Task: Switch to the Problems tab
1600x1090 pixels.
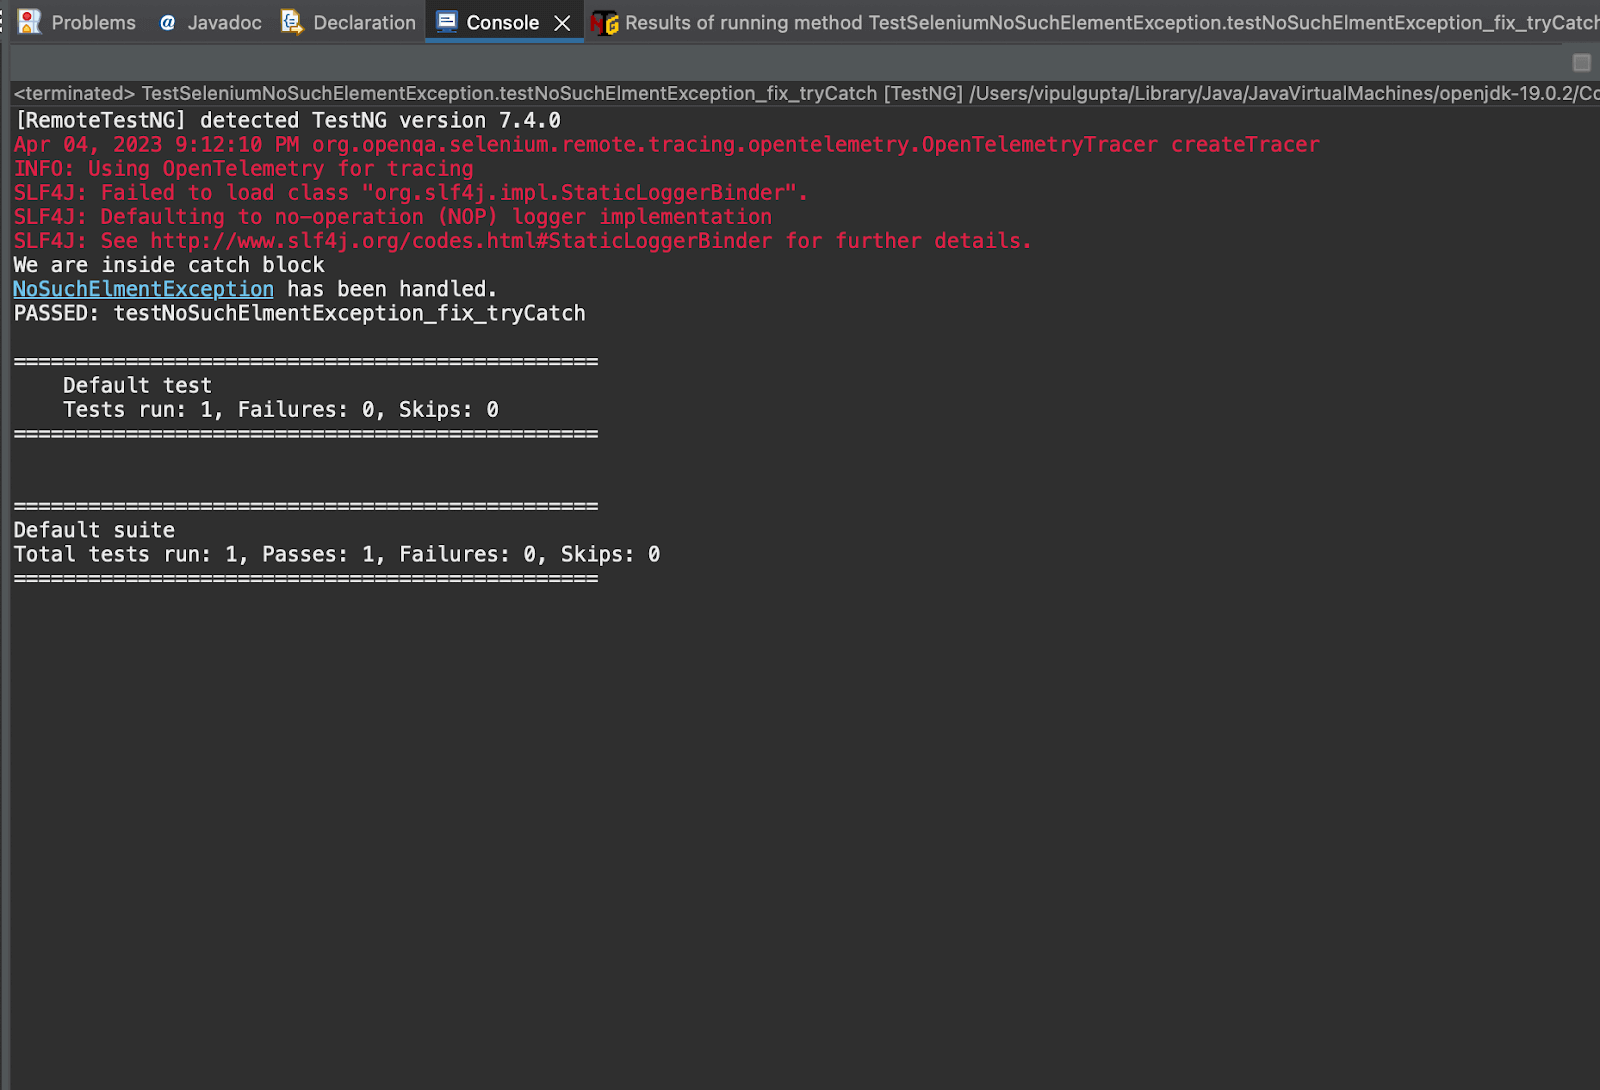Action: [95, 21]
